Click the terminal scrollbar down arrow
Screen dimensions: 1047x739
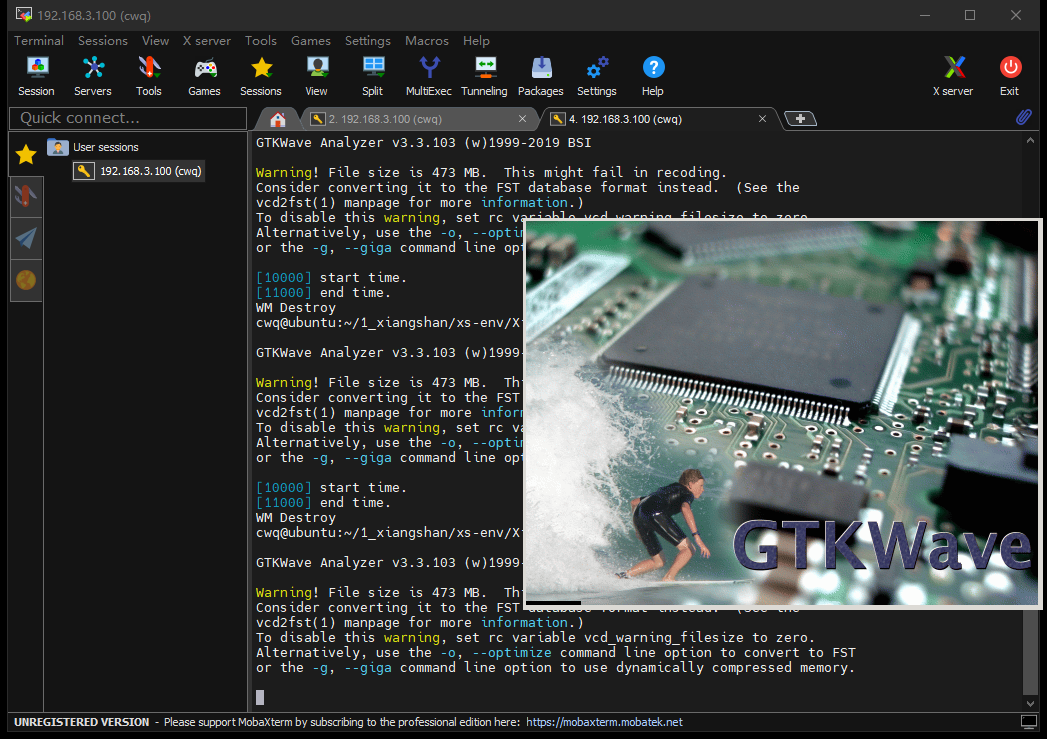(1030, 704)
